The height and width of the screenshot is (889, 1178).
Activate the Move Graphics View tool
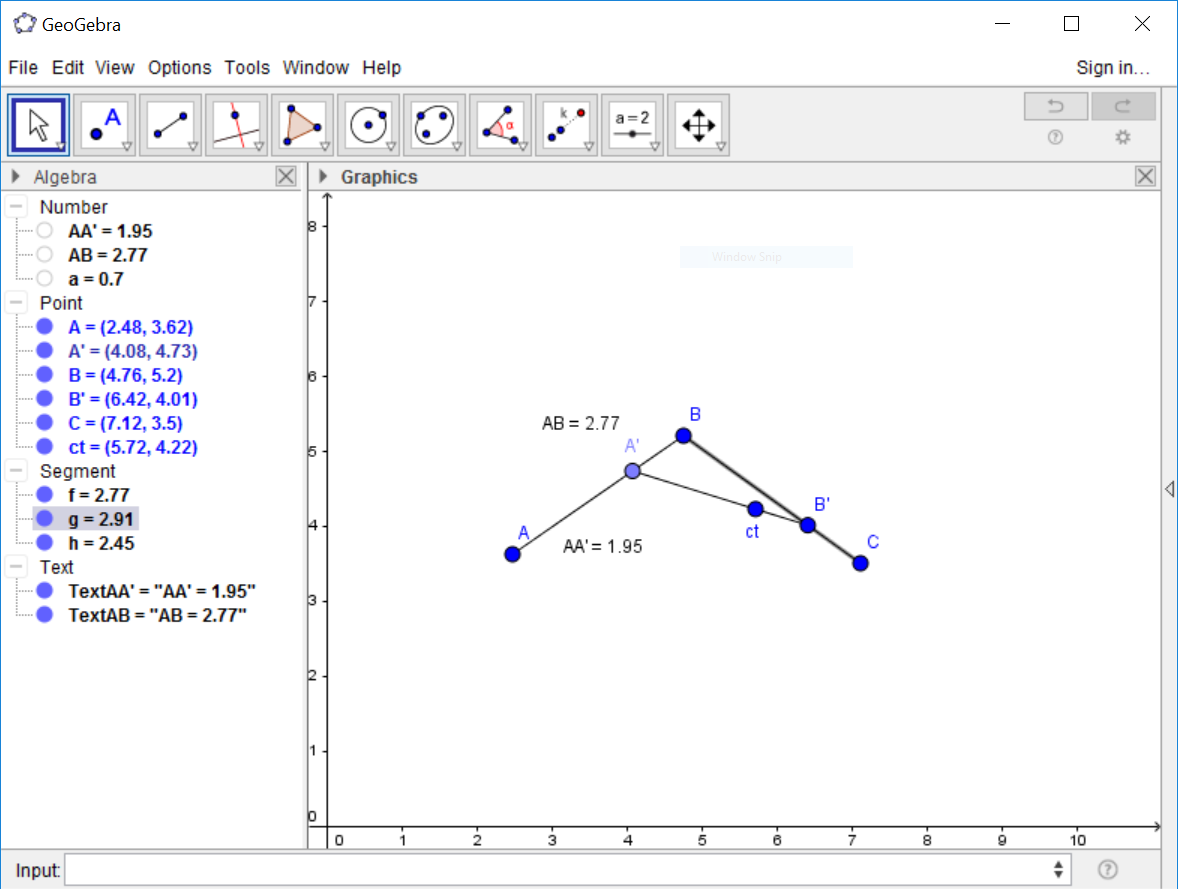tap(698, 125)
